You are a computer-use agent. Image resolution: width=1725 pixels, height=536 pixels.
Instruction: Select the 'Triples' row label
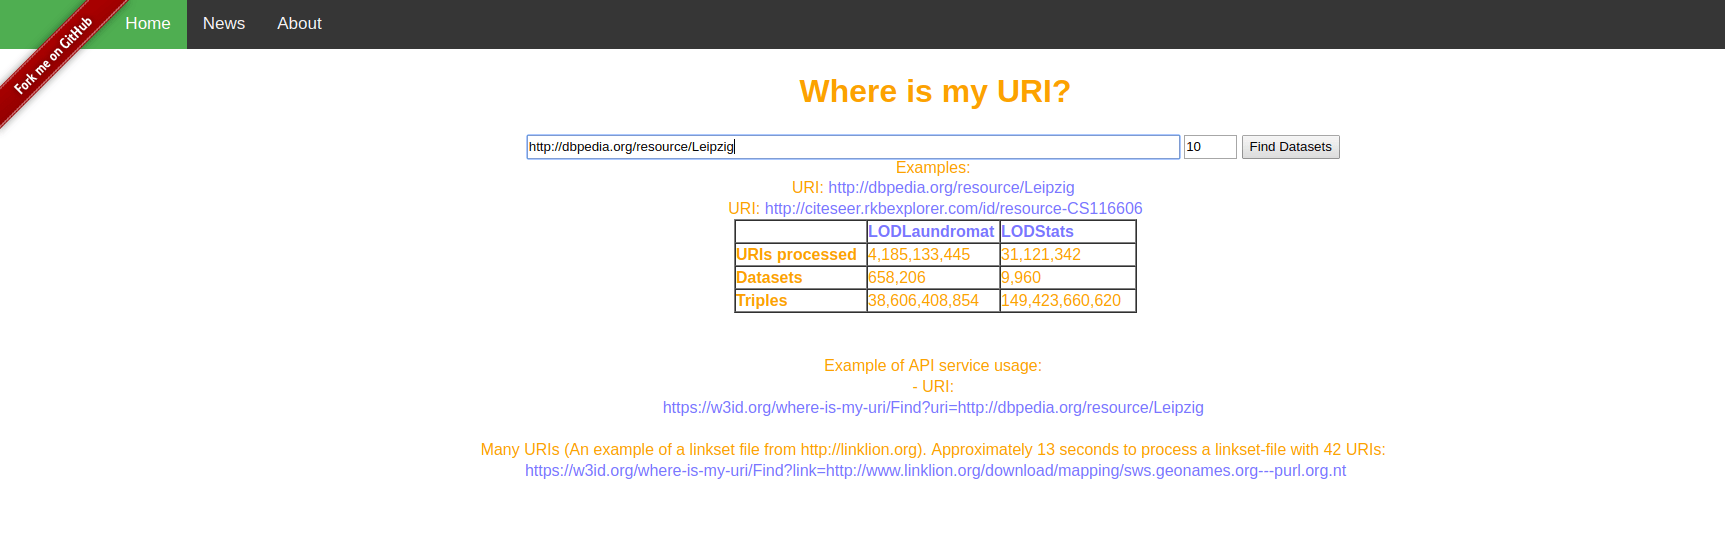[761, 301]
